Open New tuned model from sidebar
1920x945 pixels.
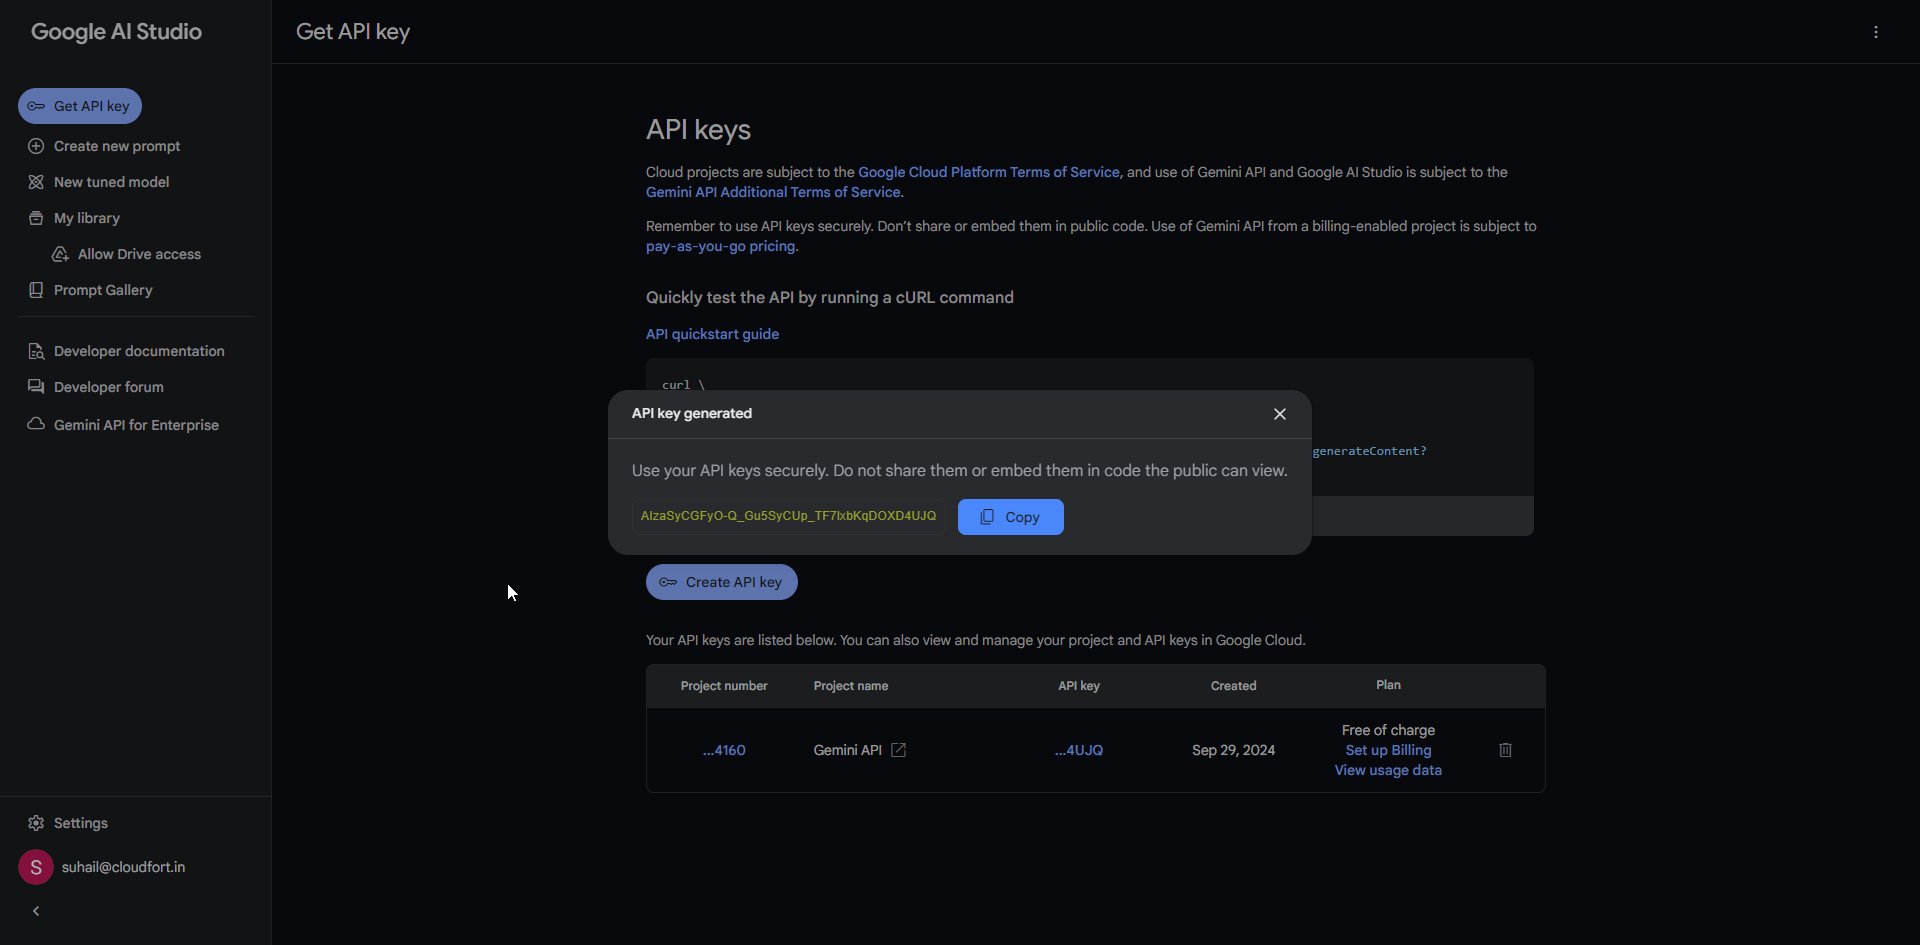[36, 182]
